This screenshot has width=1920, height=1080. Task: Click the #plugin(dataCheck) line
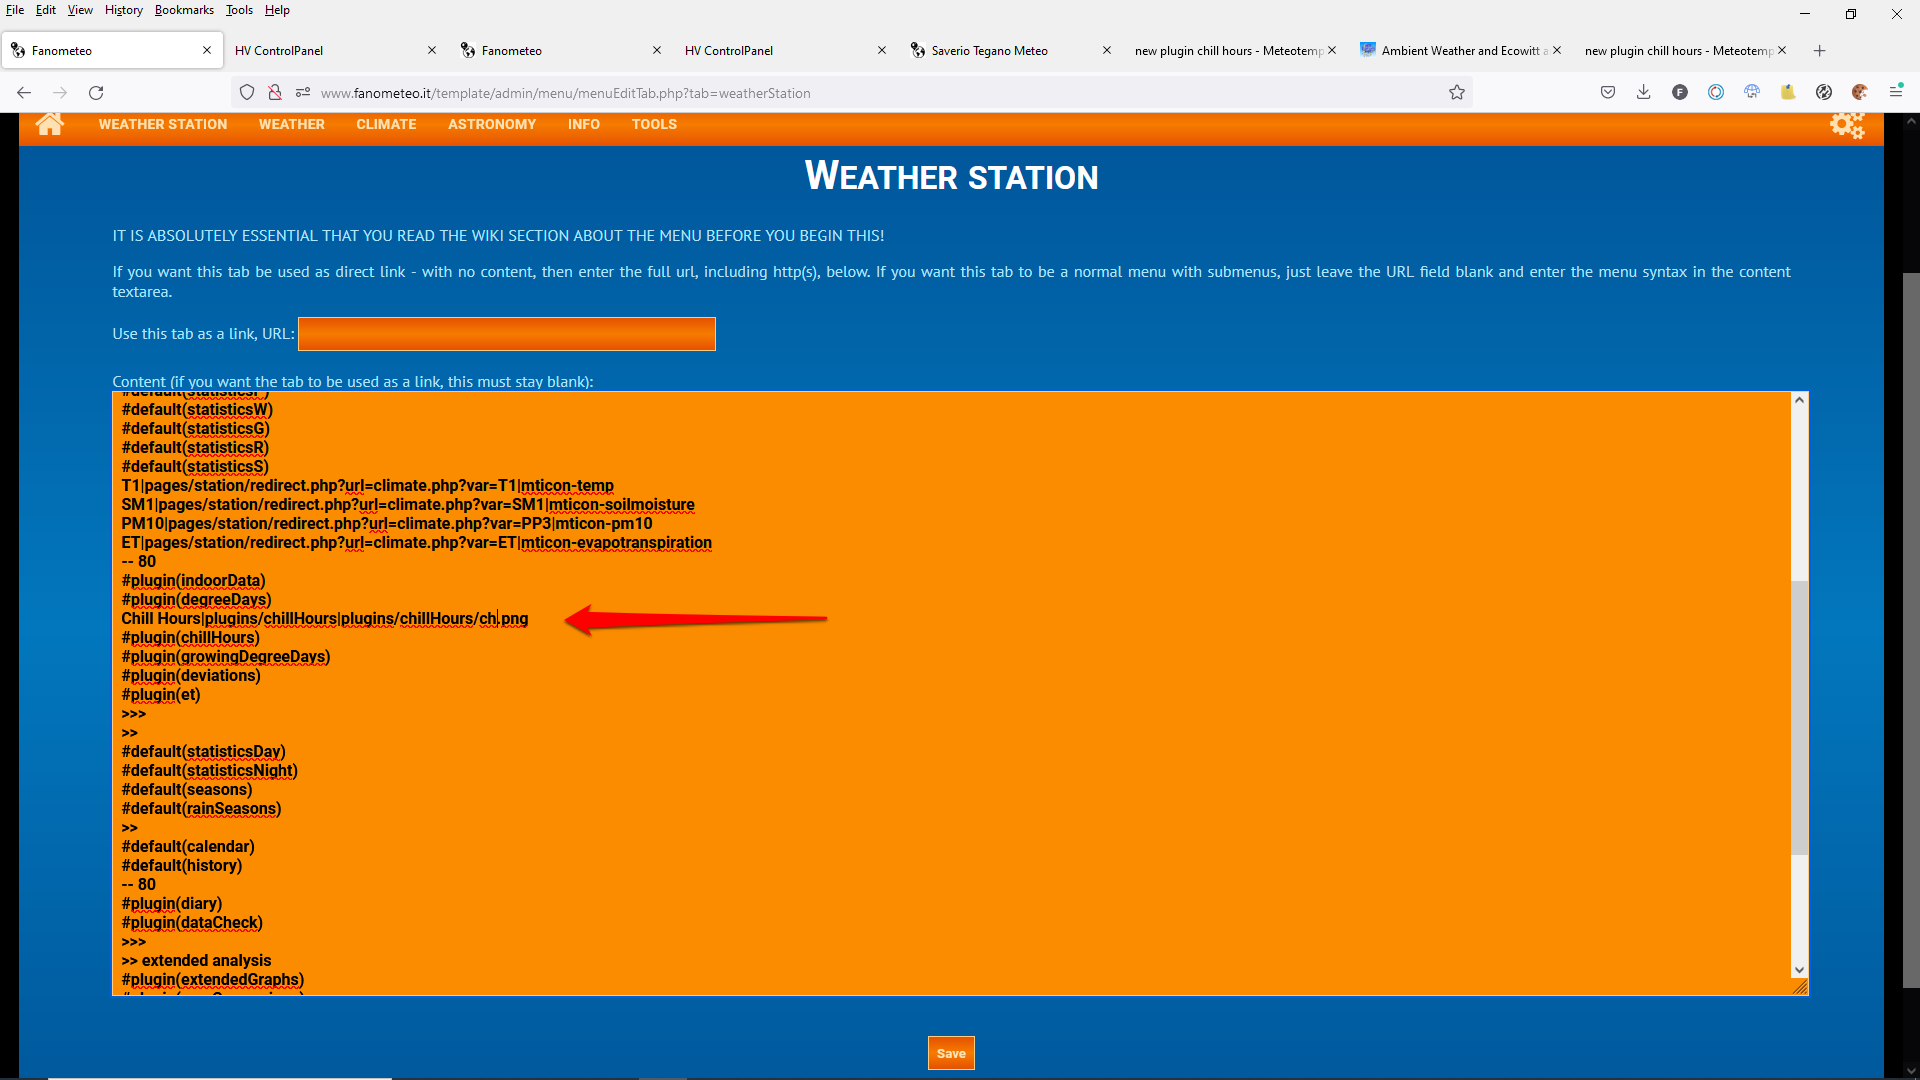[192, 923]
